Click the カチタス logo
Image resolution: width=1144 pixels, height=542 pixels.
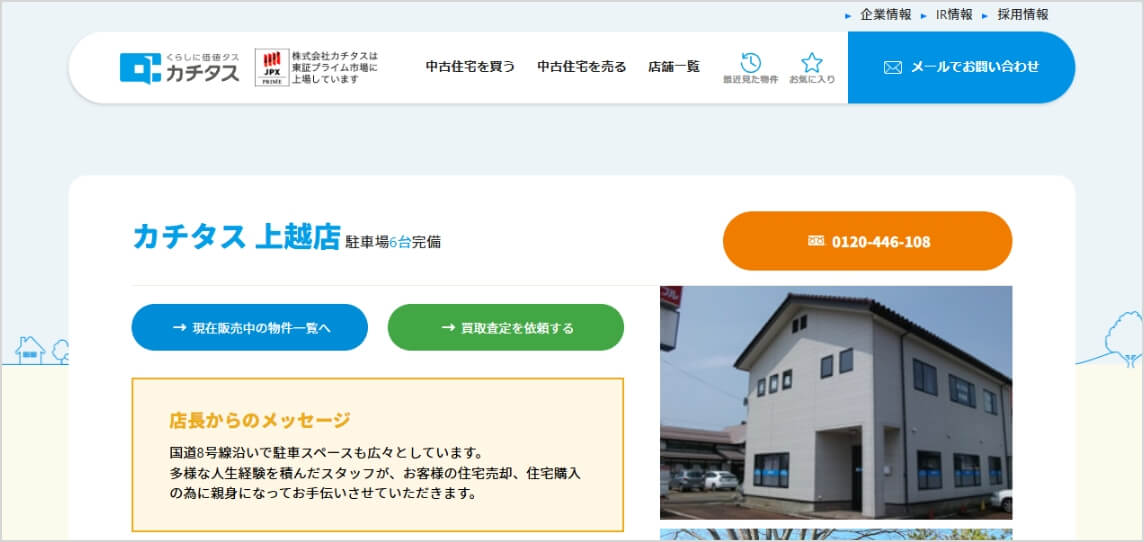click(179, 67)
